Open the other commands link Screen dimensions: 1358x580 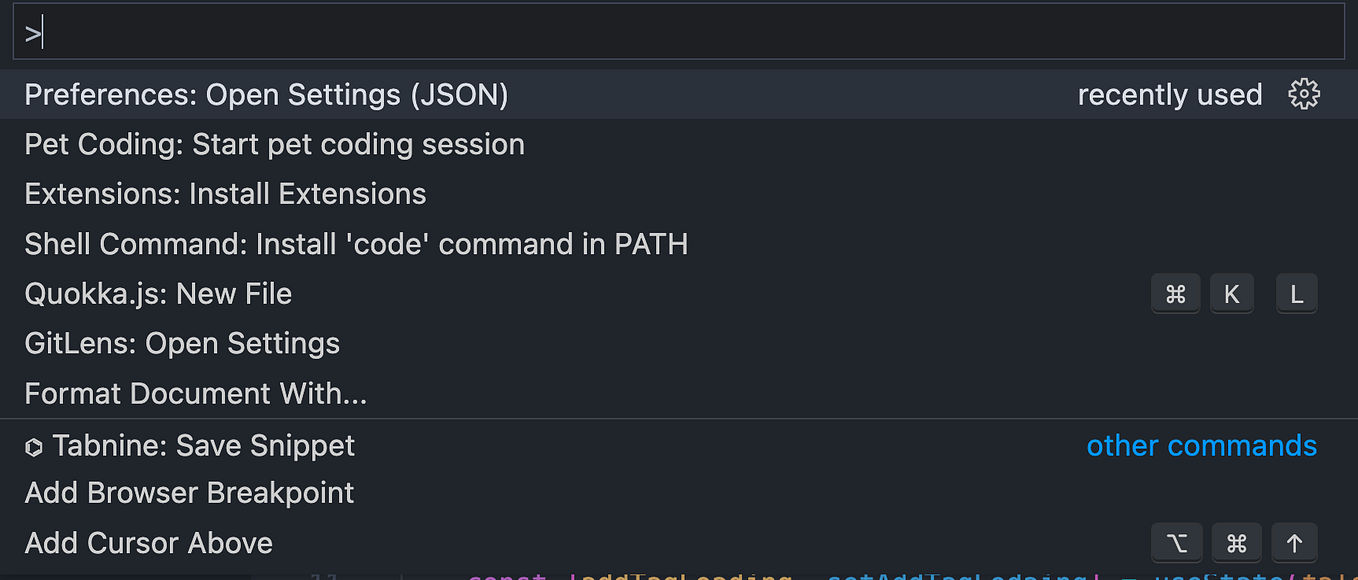1202,446
